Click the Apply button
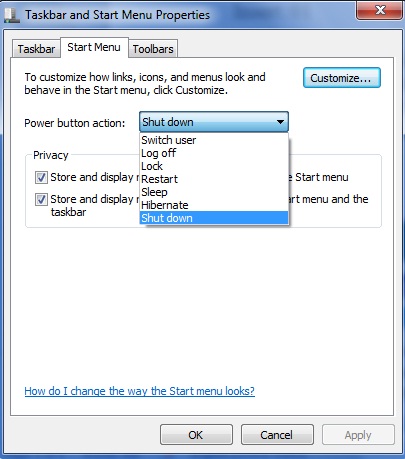The image size is (405, 459). coord(358,435)
